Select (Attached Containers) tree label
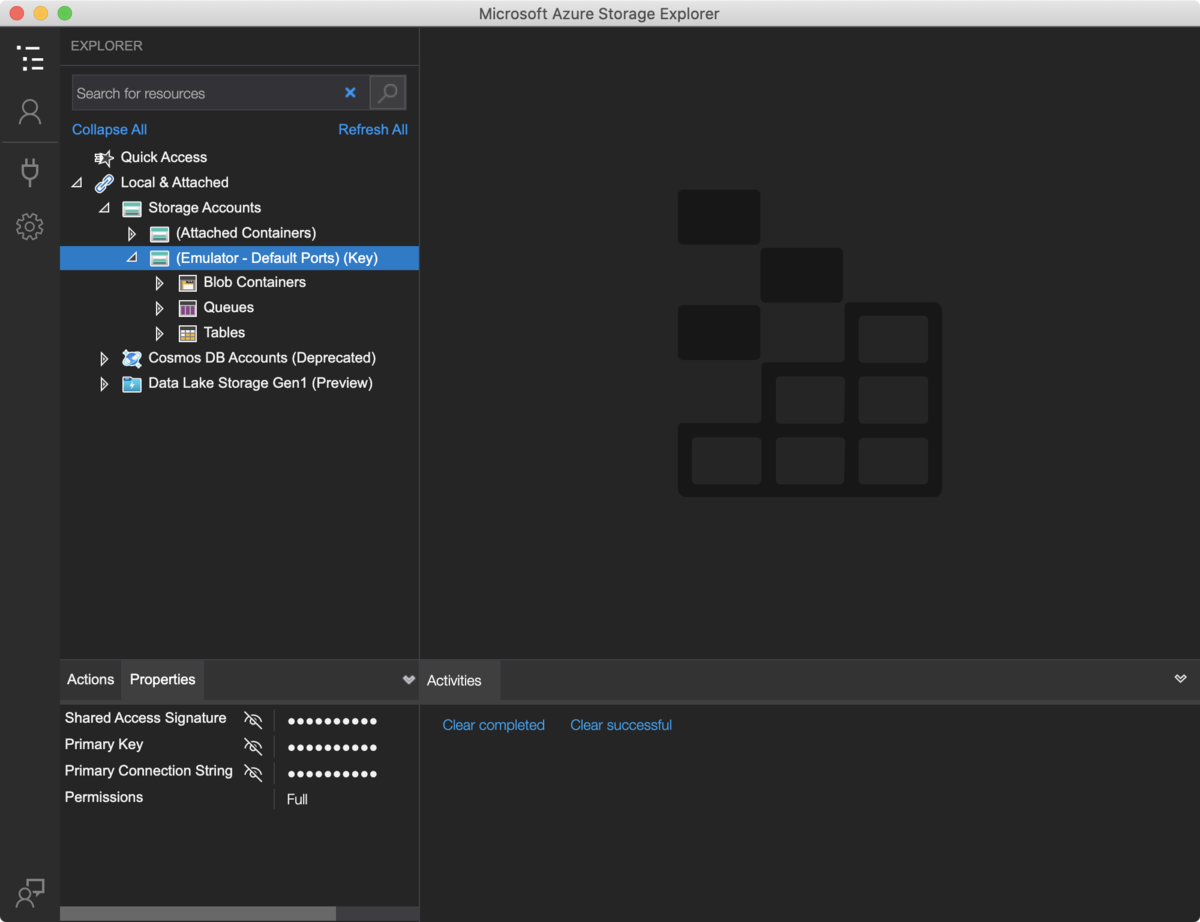This screenshot has height=922, width=1200. (246, 232)
